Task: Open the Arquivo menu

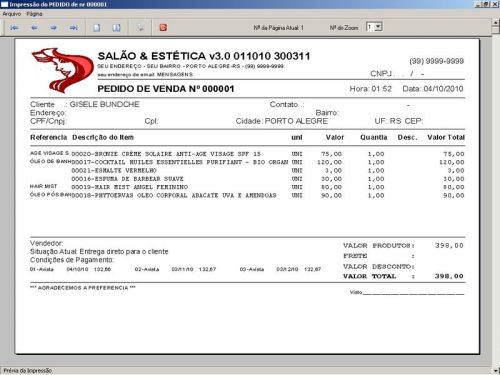Action: [x=12, y=14]
